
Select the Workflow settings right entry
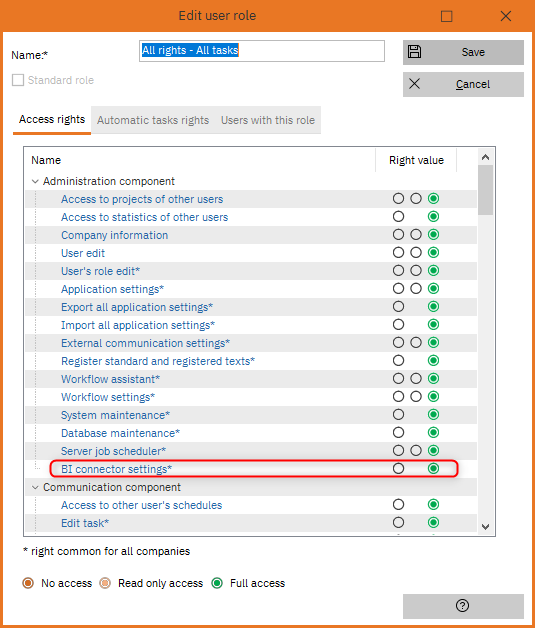click(x=108, y=397)
